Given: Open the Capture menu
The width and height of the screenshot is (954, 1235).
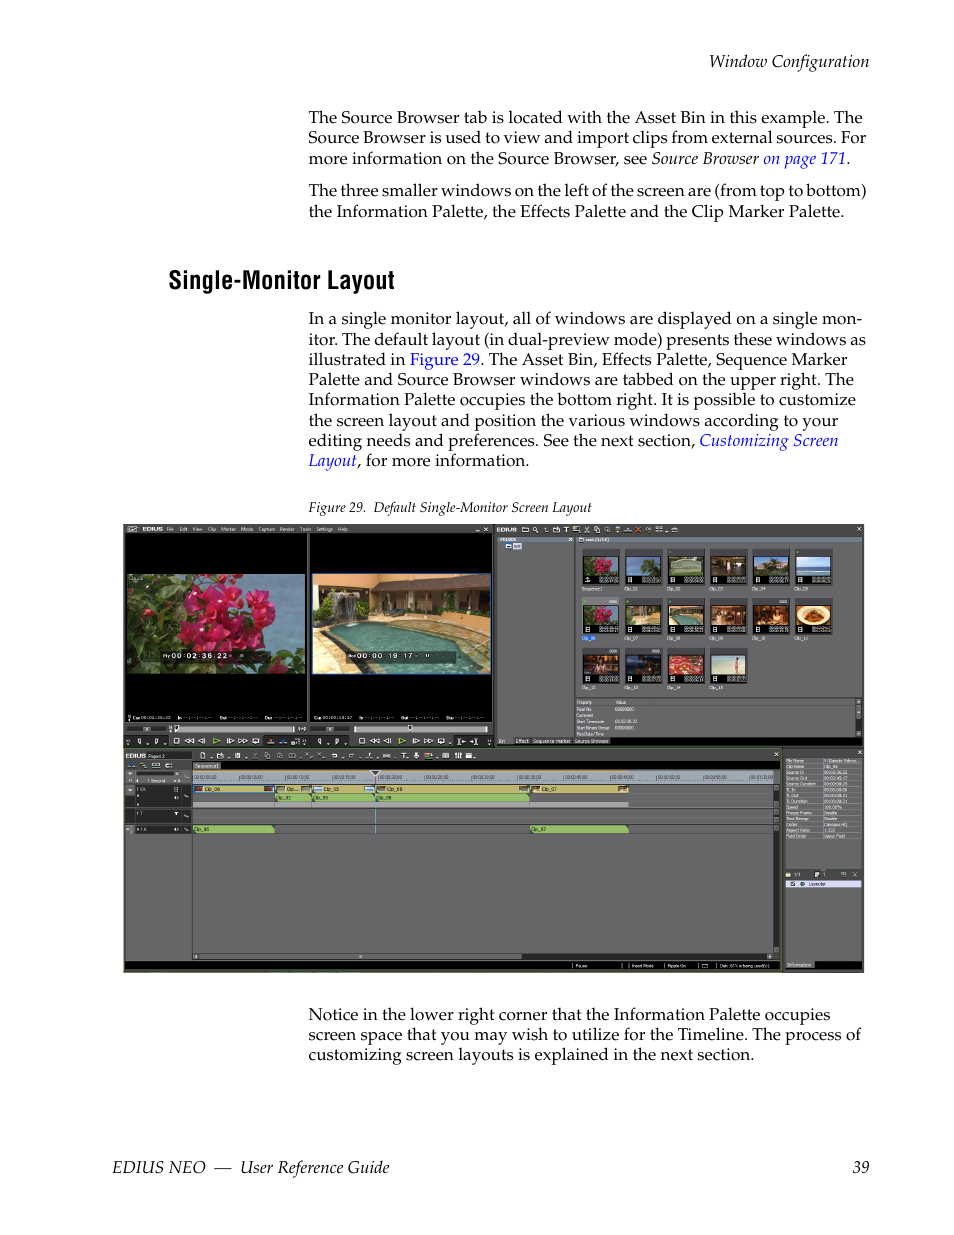Looking at the screenshot, I should click(x=267, y=529).
